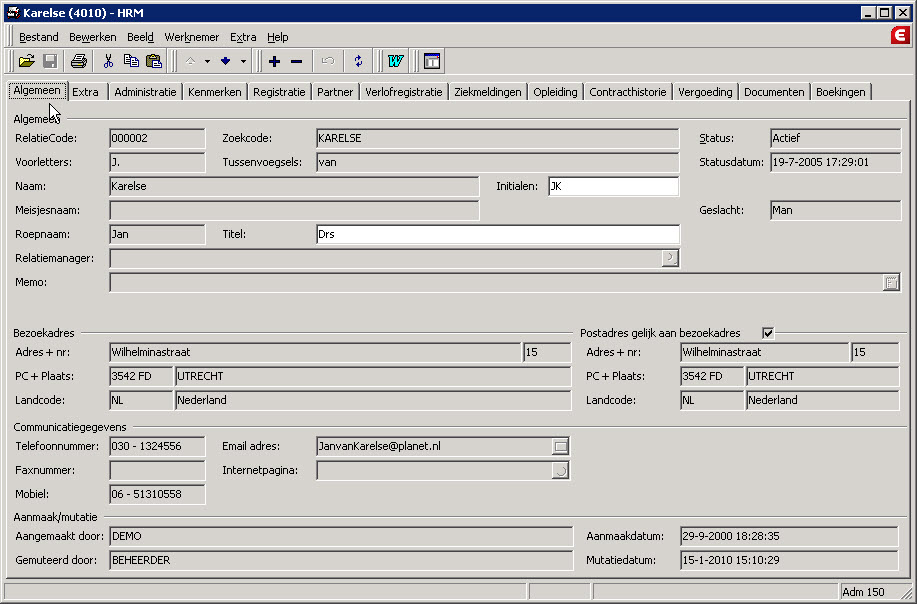The image size is (917, 604).
Task: Click the Initialen input field
Action: click(x=613, y=186)
